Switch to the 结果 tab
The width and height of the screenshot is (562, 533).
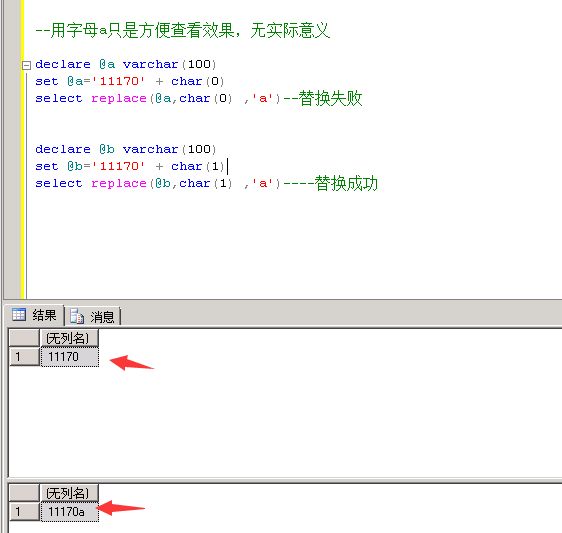coord(34,315)
